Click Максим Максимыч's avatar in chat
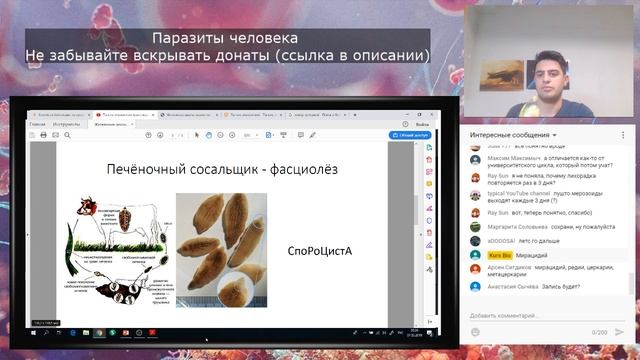640x360 pixels. 475,160
